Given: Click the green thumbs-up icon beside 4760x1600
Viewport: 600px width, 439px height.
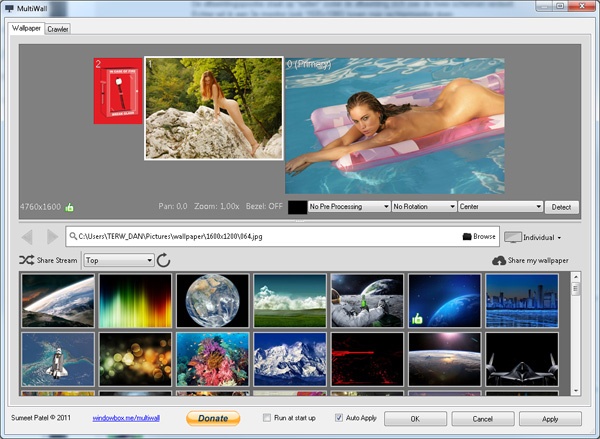Looking at the screenshot, I should point(69,208).
